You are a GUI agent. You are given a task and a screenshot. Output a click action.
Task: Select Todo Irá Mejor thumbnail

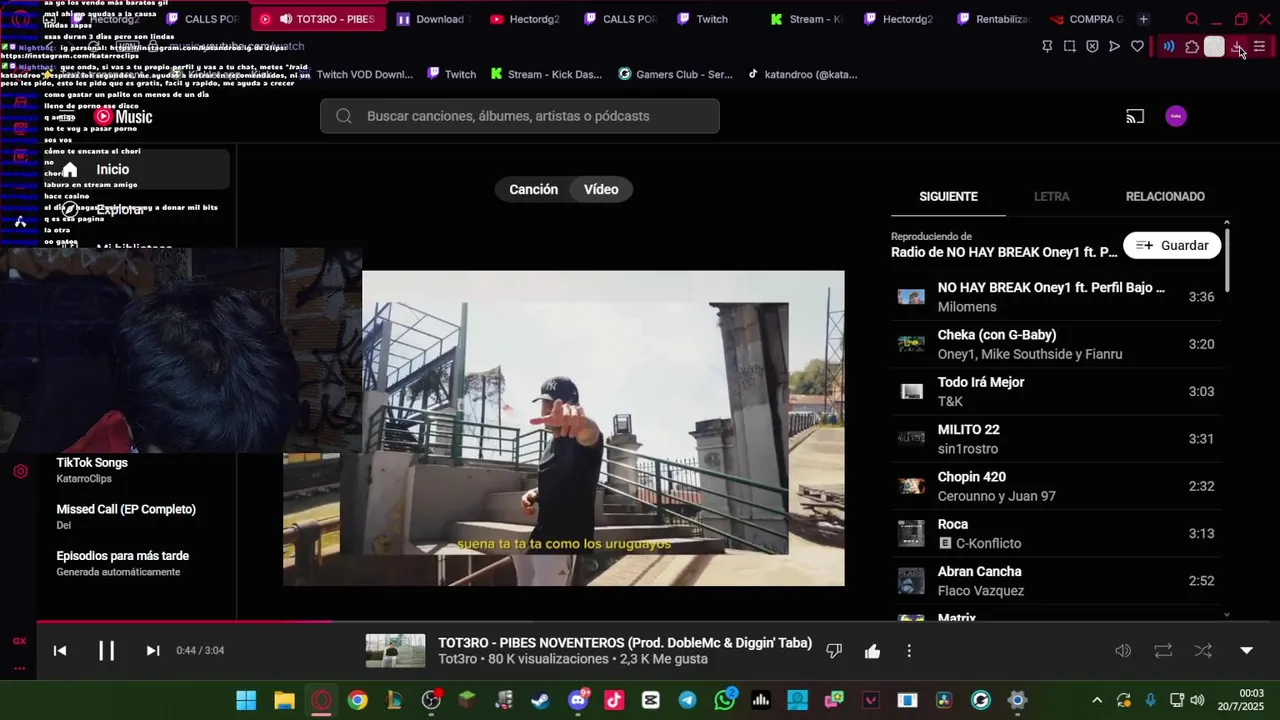point(911,392)
